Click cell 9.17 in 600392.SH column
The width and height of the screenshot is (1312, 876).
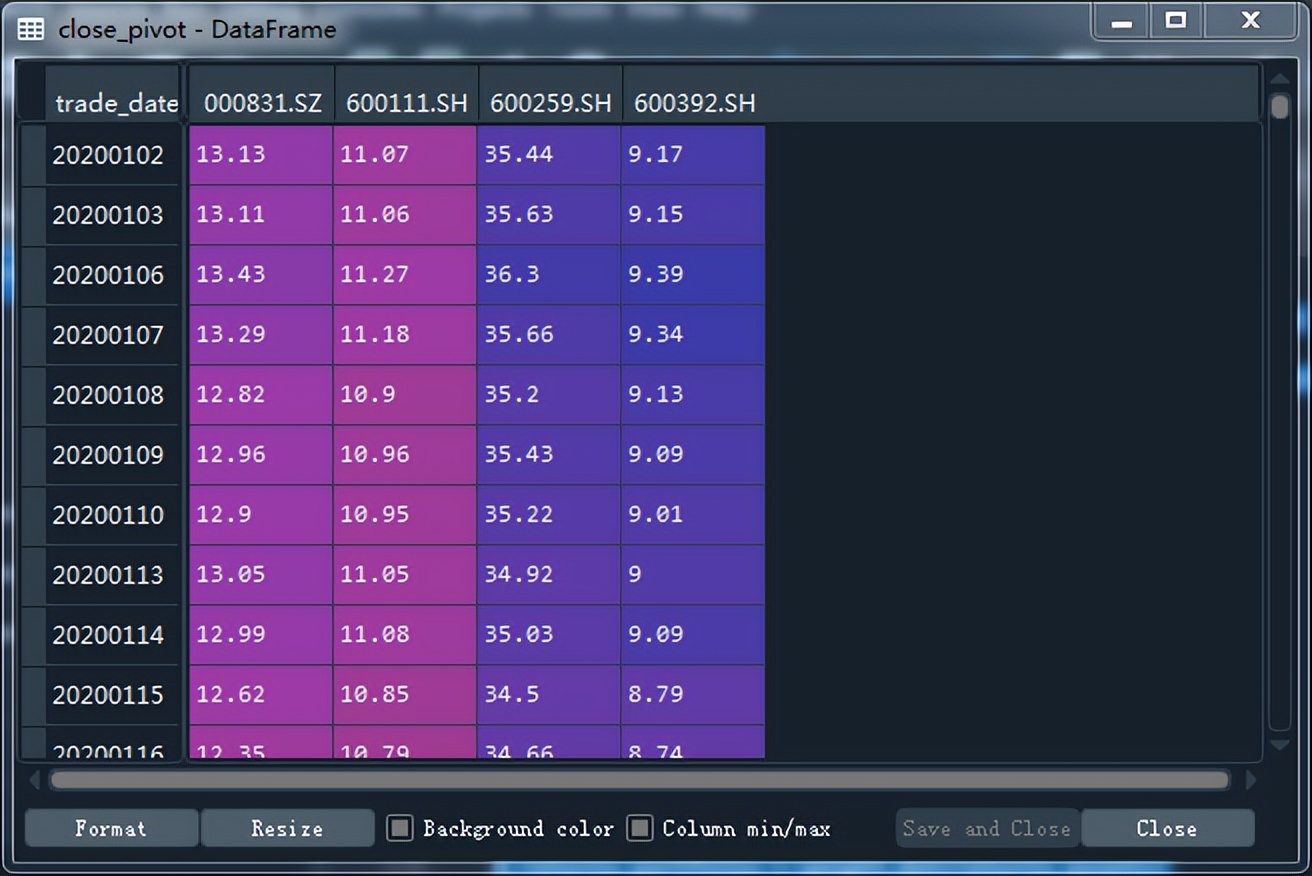(693, 155)
